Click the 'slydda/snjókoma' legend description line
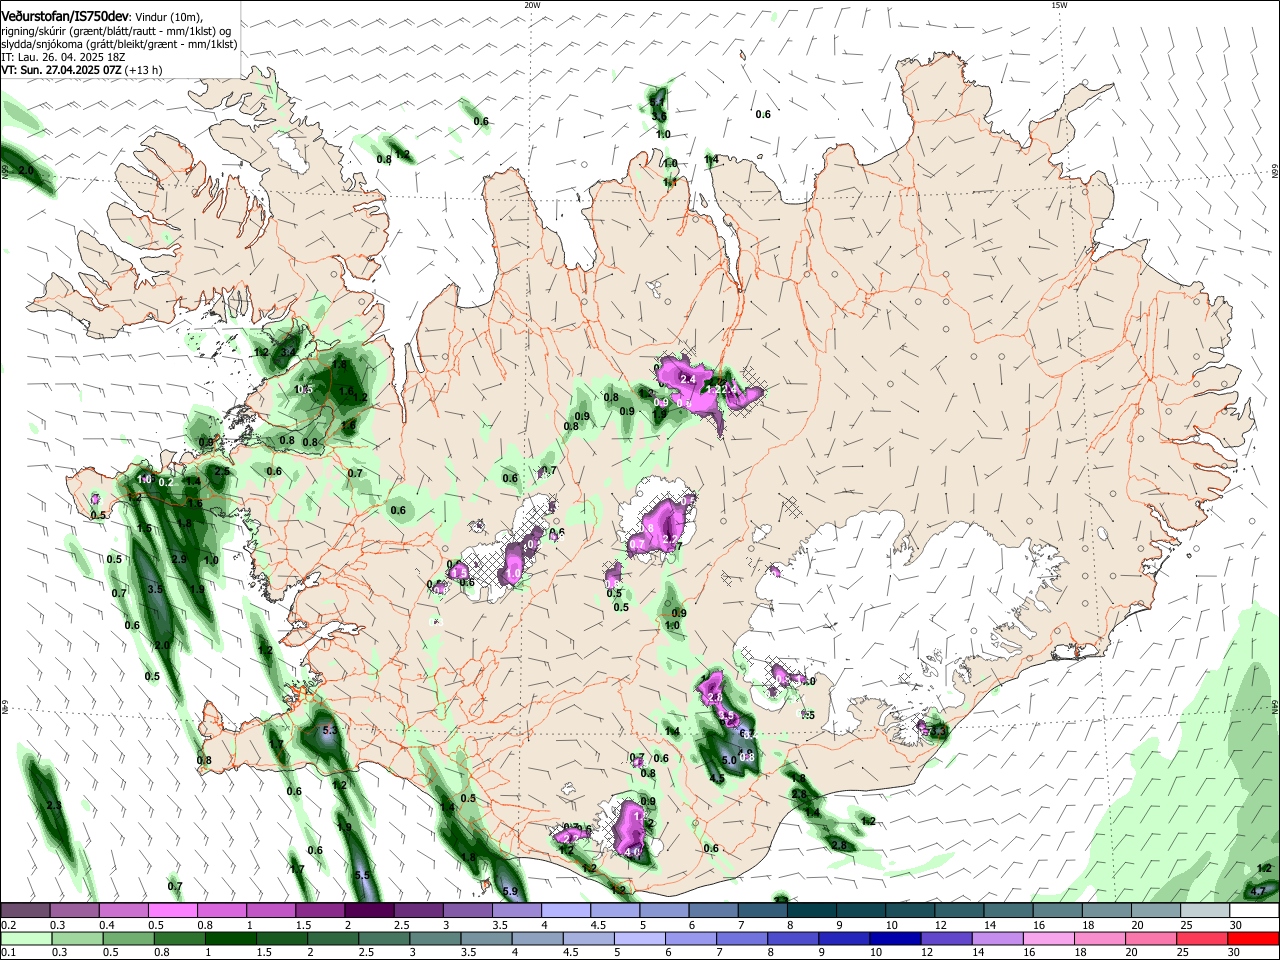The image size is (1280, 960). (x=119, y=45)
